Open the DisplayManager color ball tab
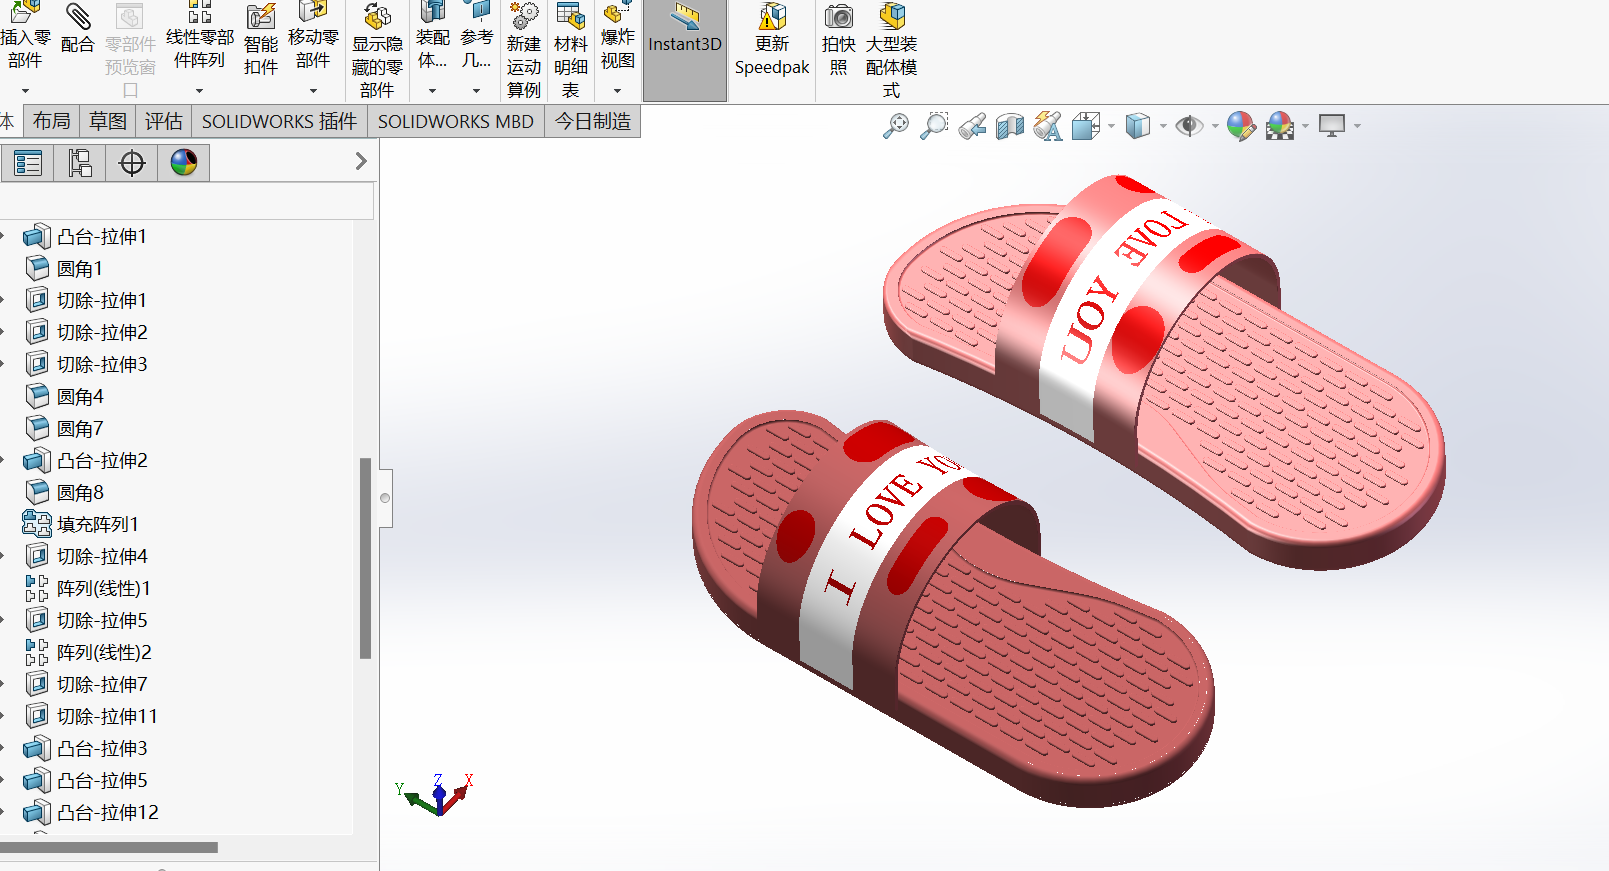The image size is (1609, 871). (x=184, y=162)
